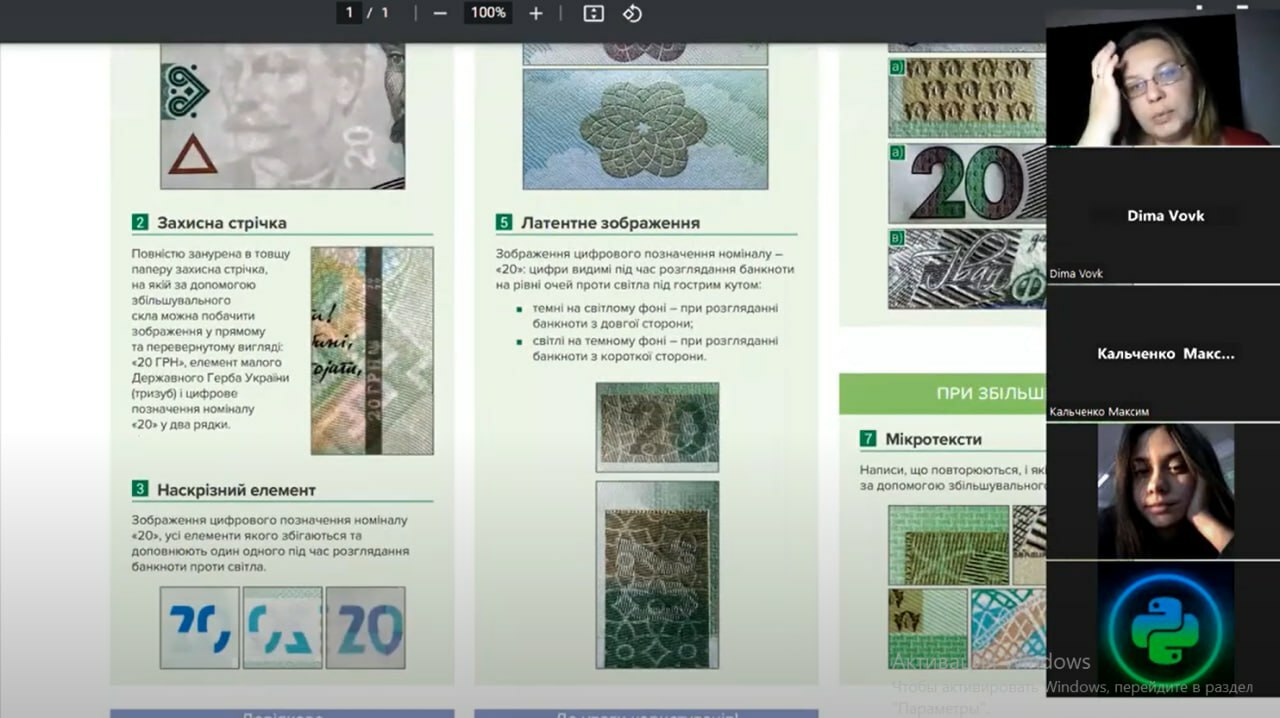Click the security thread image
The image size is (1280, 718).
coord(372,350)
